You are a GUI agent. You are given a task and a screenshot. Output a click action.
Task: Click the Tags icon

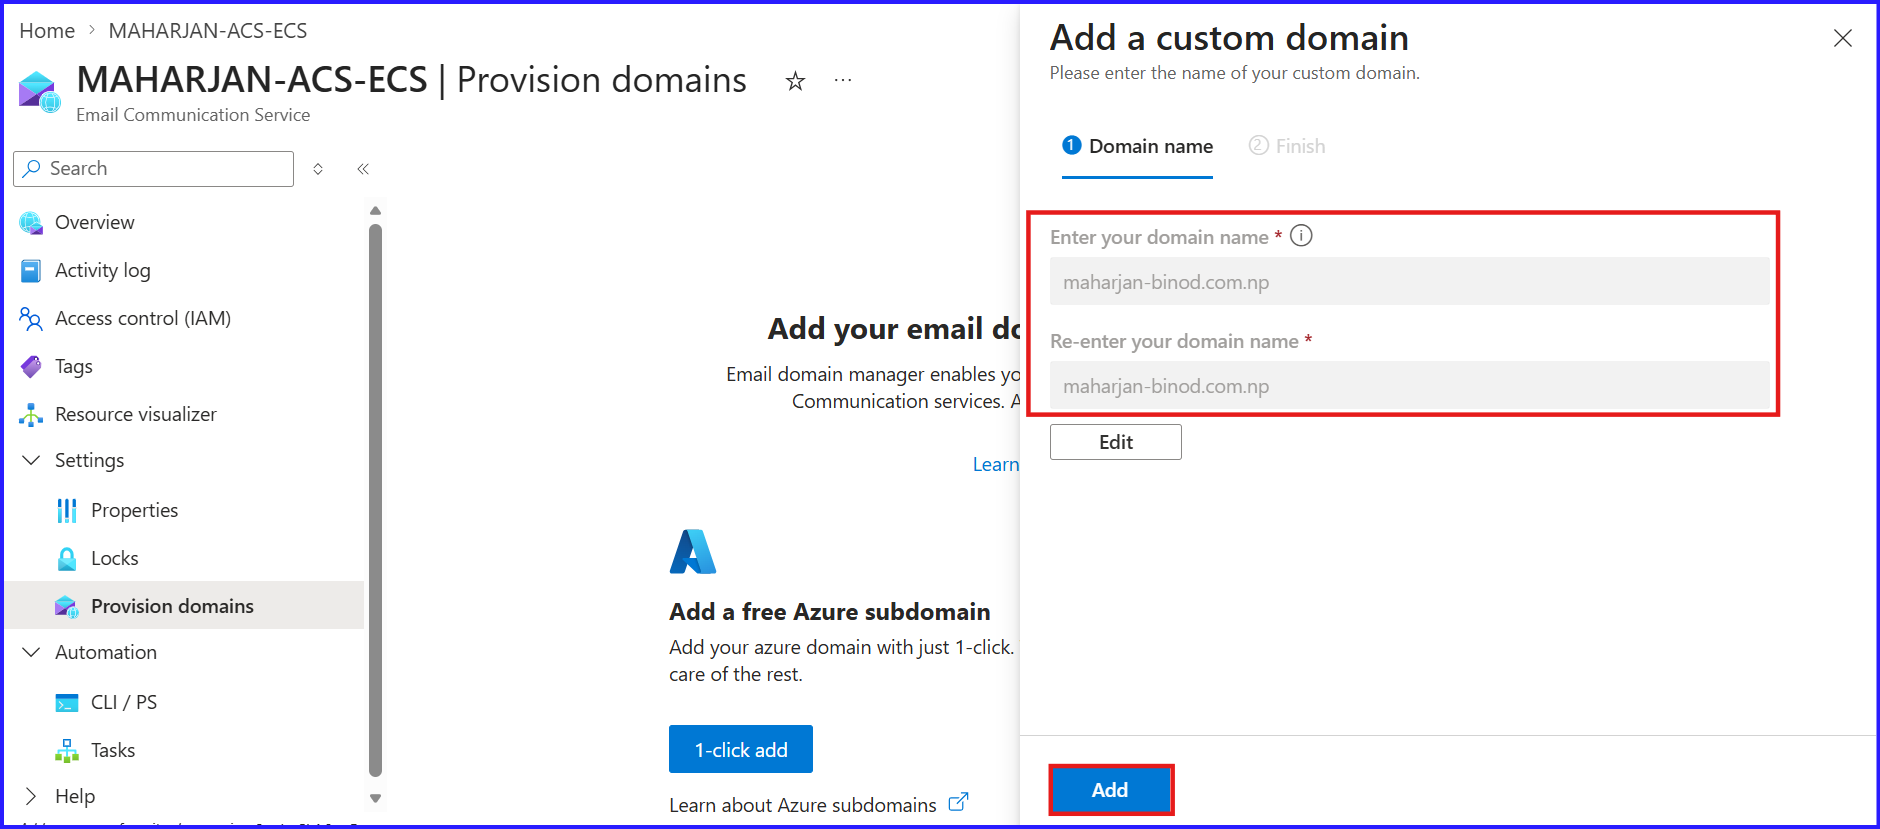pos(31,367)
